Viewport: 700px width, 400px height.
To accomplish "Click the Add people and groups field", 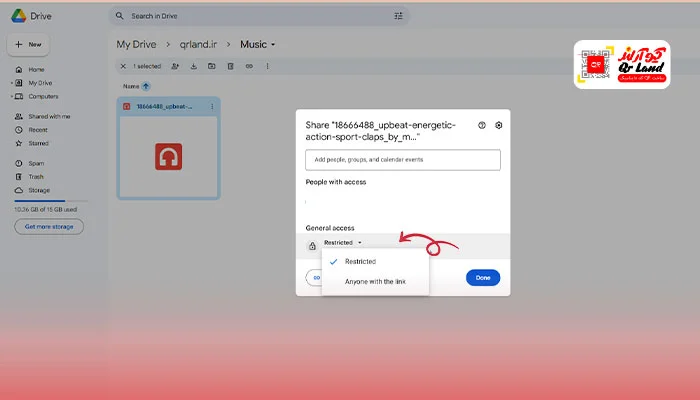I will click(402, 160).
